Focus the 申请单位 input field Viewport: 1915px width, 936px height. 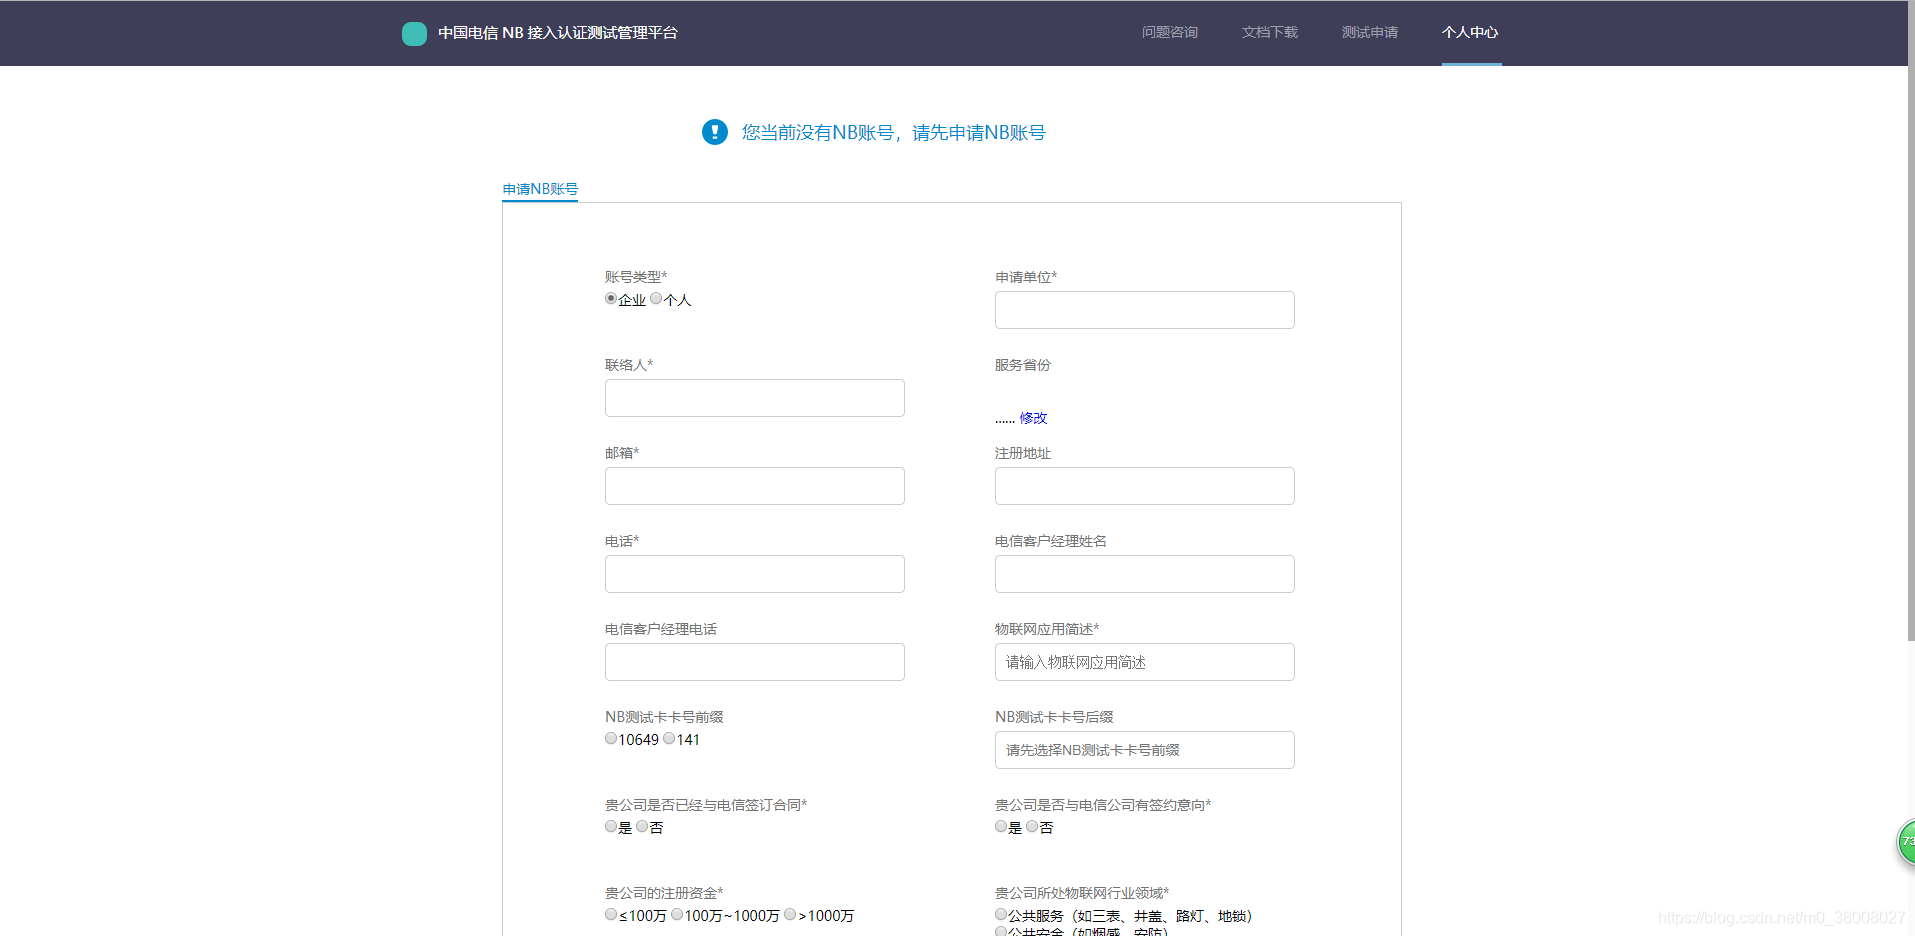tap(1145, 310)
